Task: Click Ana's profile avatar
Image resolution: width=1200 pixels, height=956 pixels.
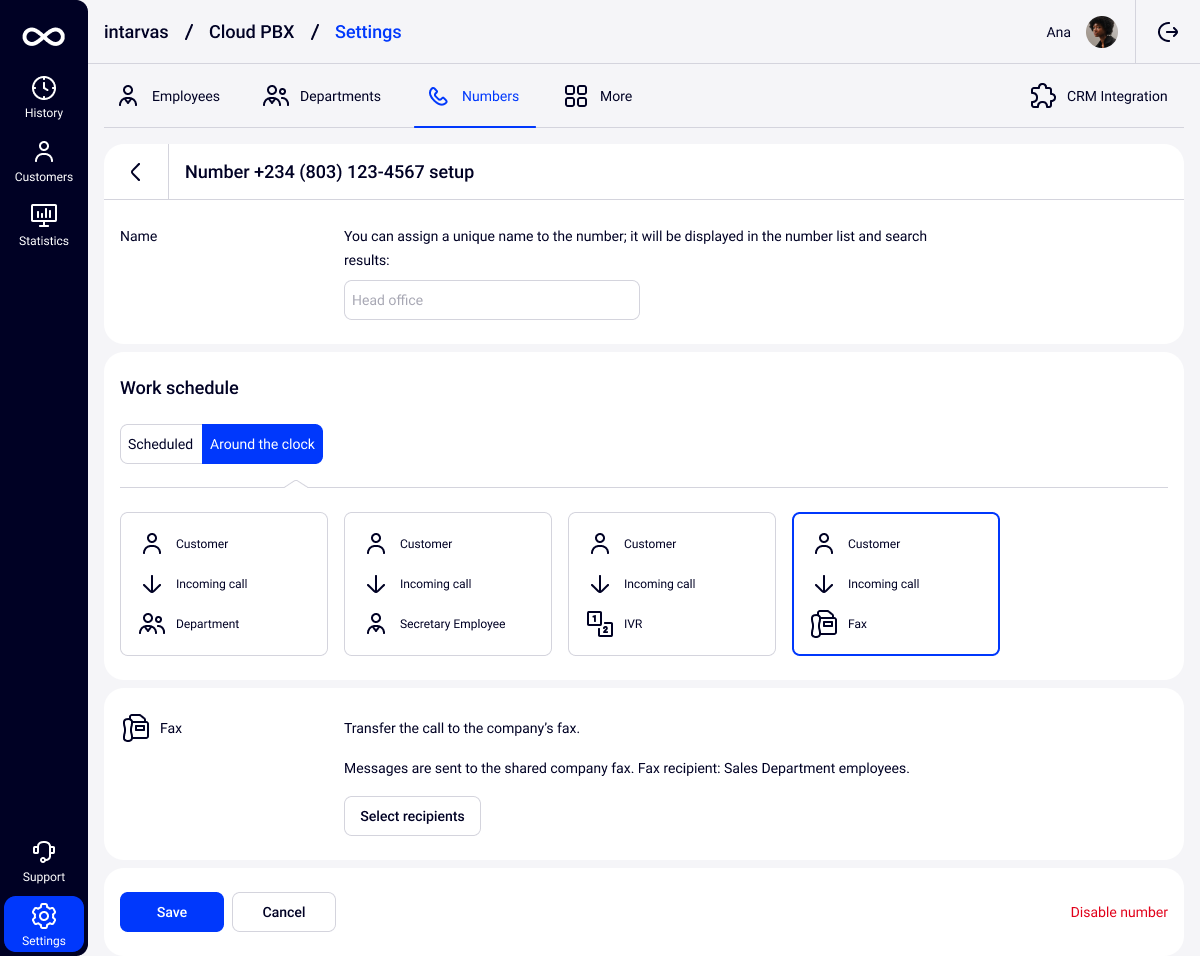Action: pyautogui.click(x=1102, y=32)
